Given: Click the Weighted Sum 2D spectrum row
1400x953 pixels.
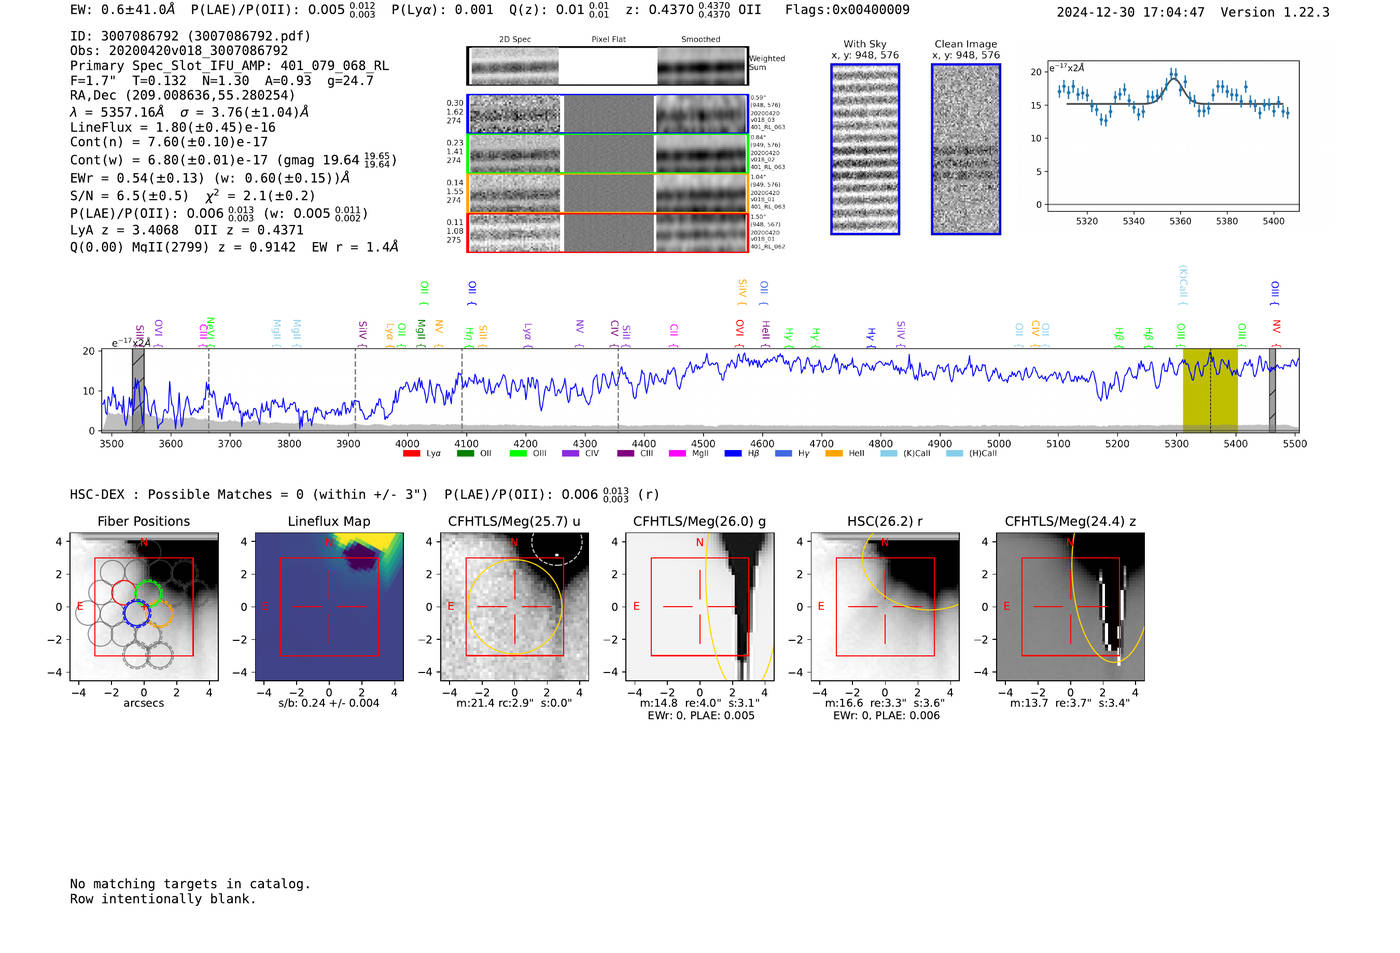Looking at the screenshot, I should (x=607, y=66).
